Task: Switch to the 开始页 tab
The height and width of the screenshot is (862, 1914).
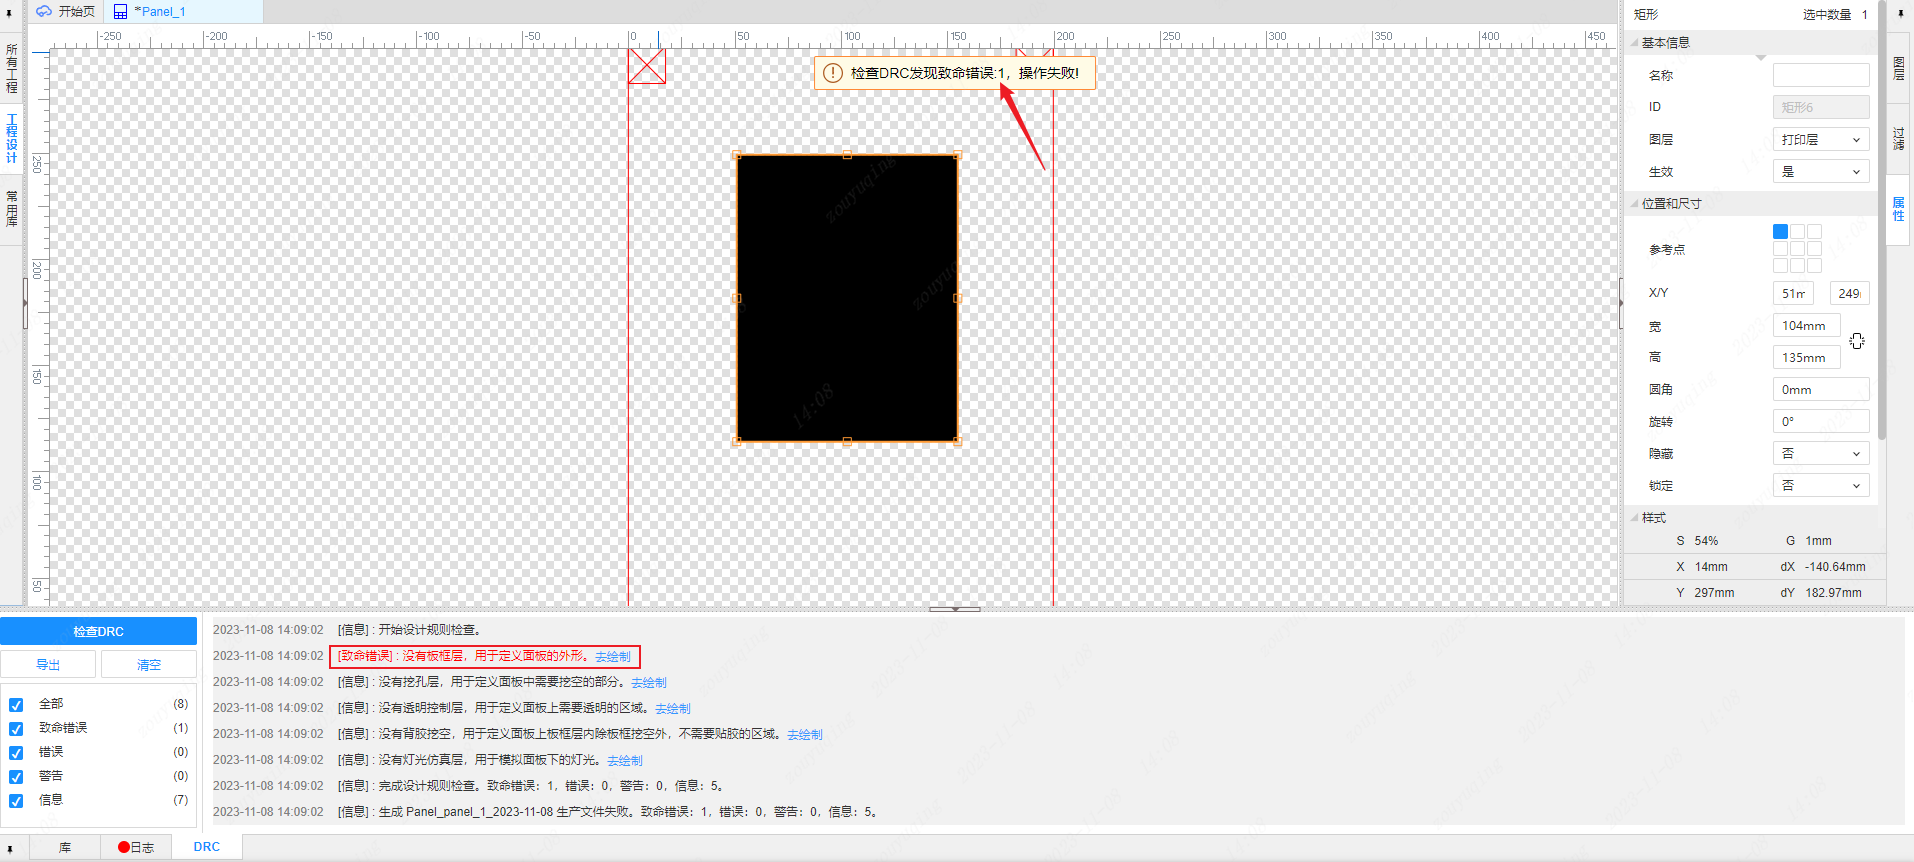Action: click(x=66, y=12)
